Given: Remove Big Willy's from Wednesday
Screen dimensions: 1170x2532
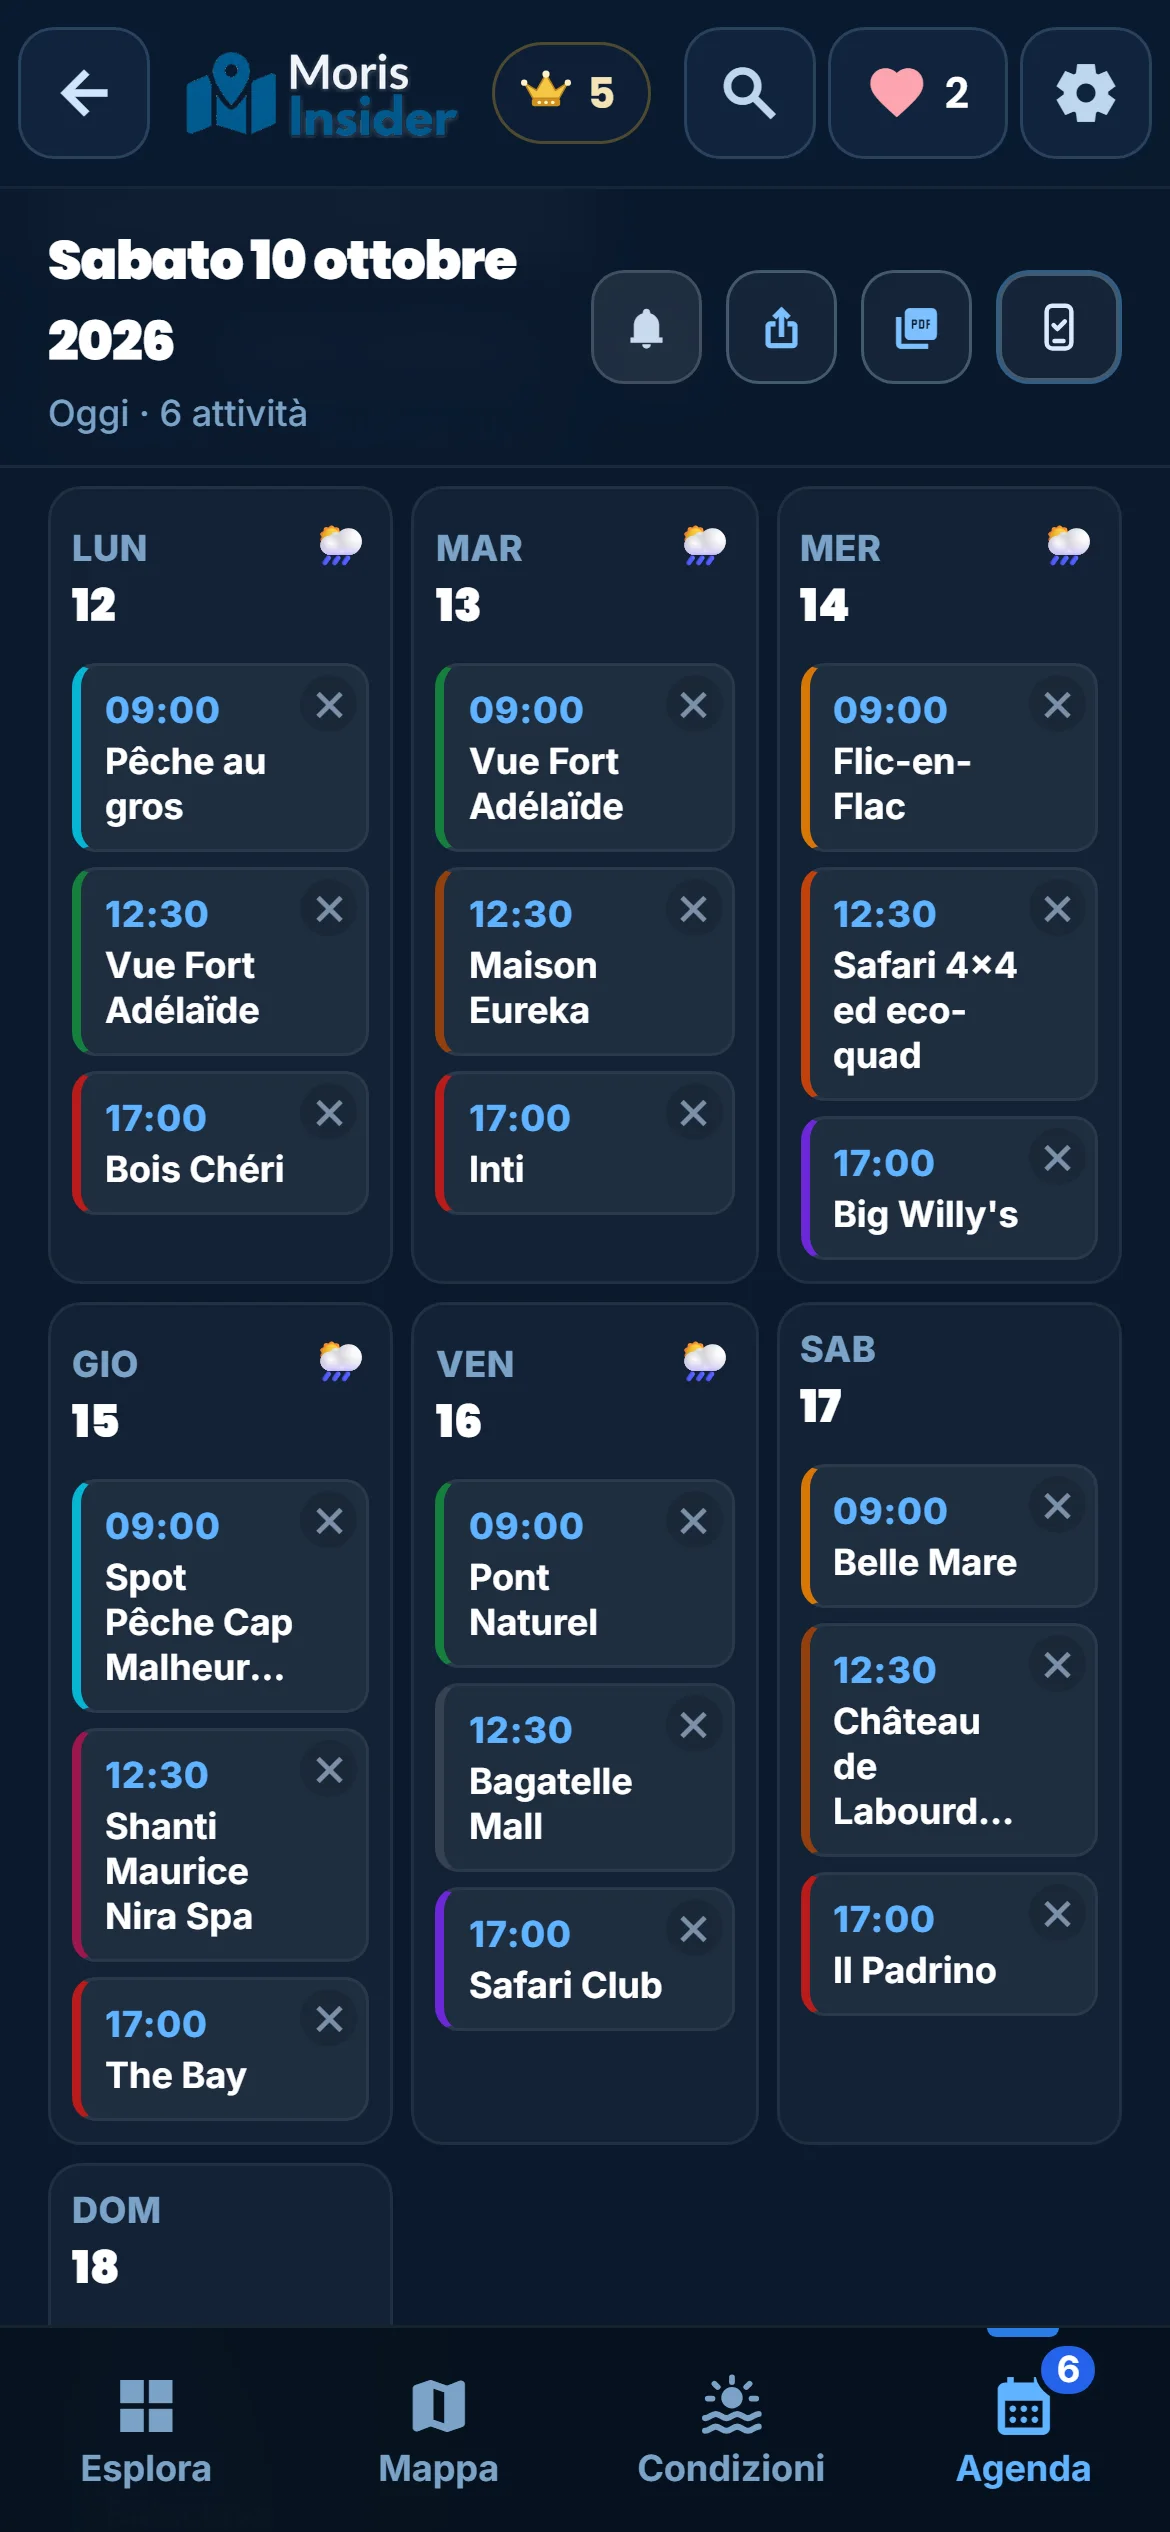Looking at the screenshot, I should tap(1057, 1159).
